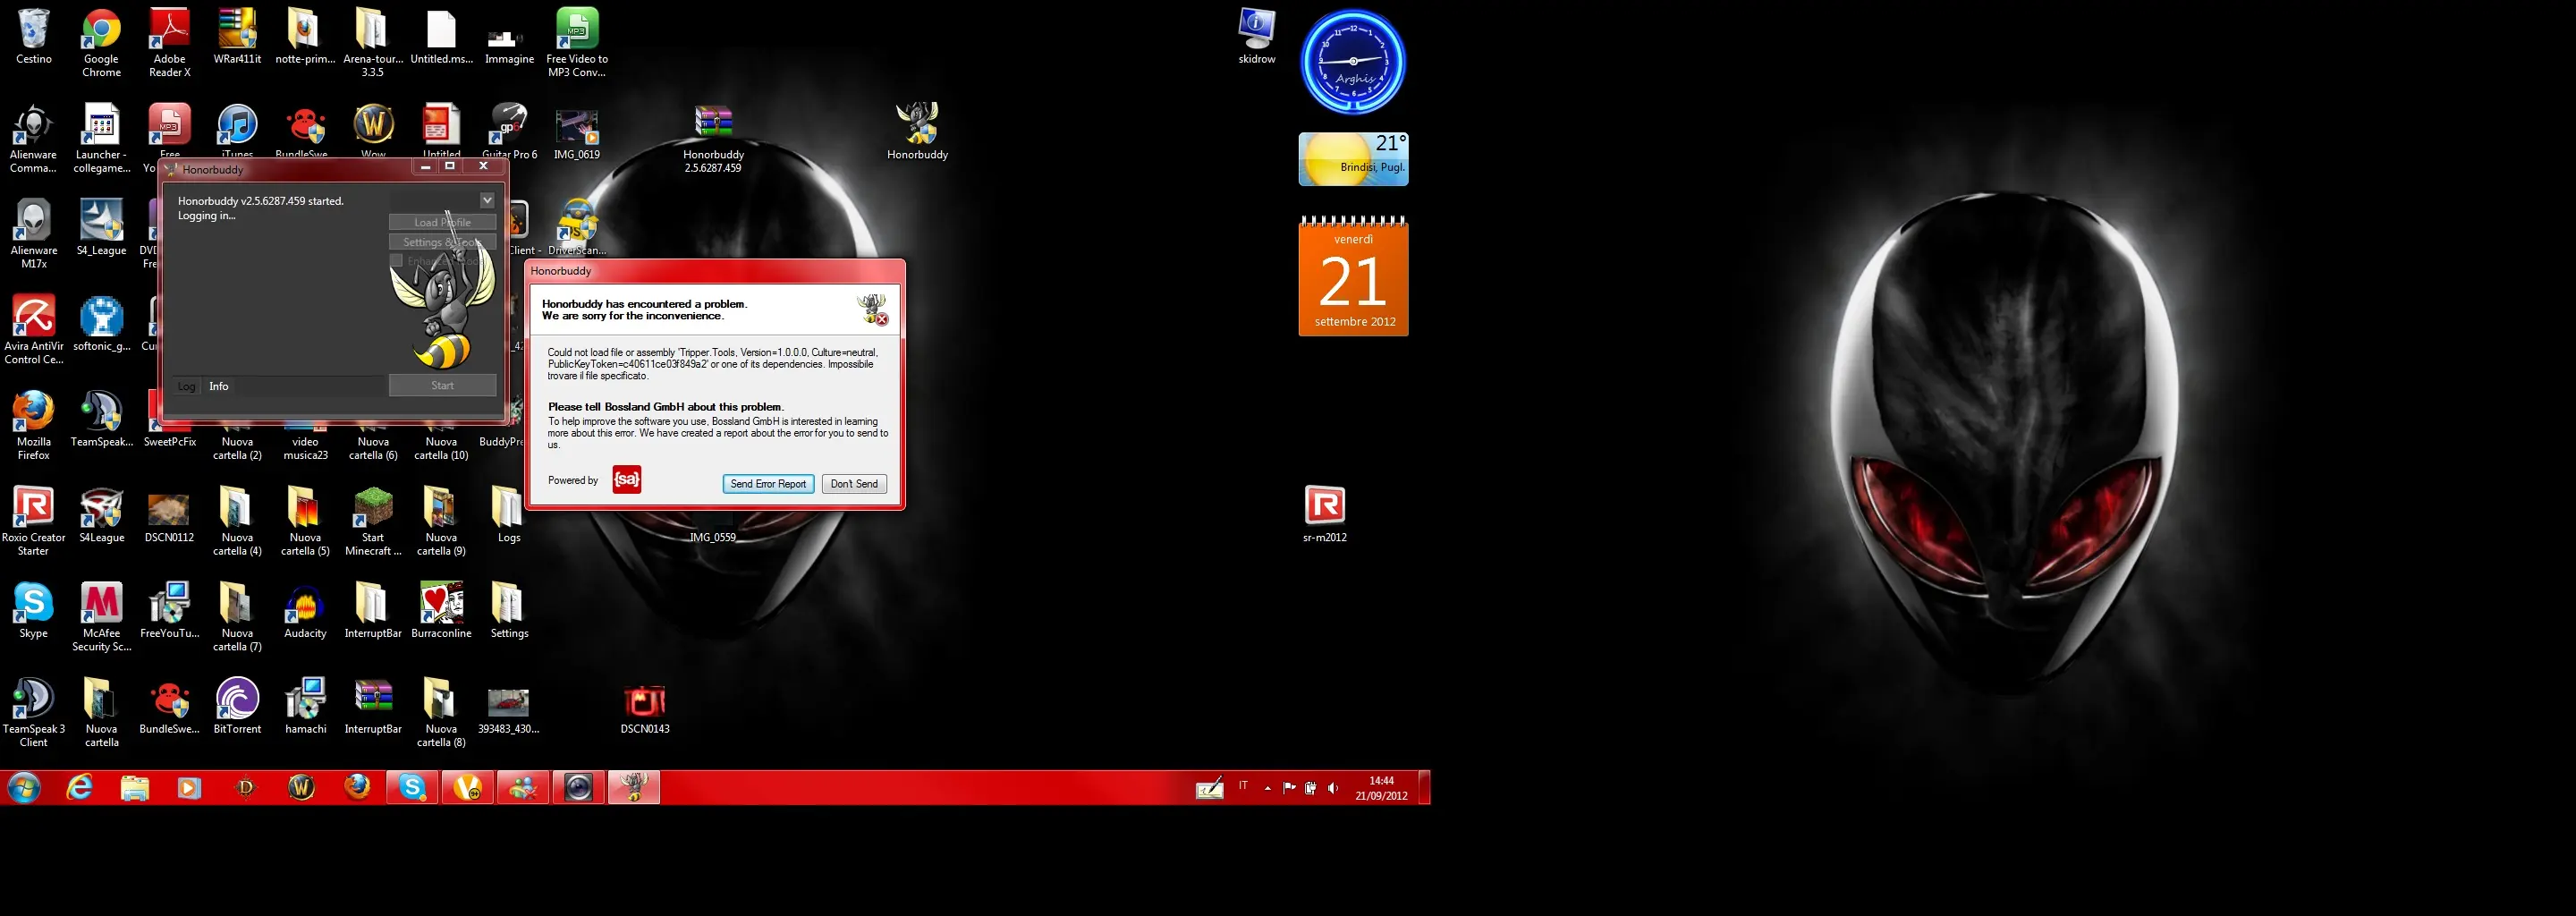
Task: Launch World of Warcraft from the taskbar
Action: coord(301,788)
